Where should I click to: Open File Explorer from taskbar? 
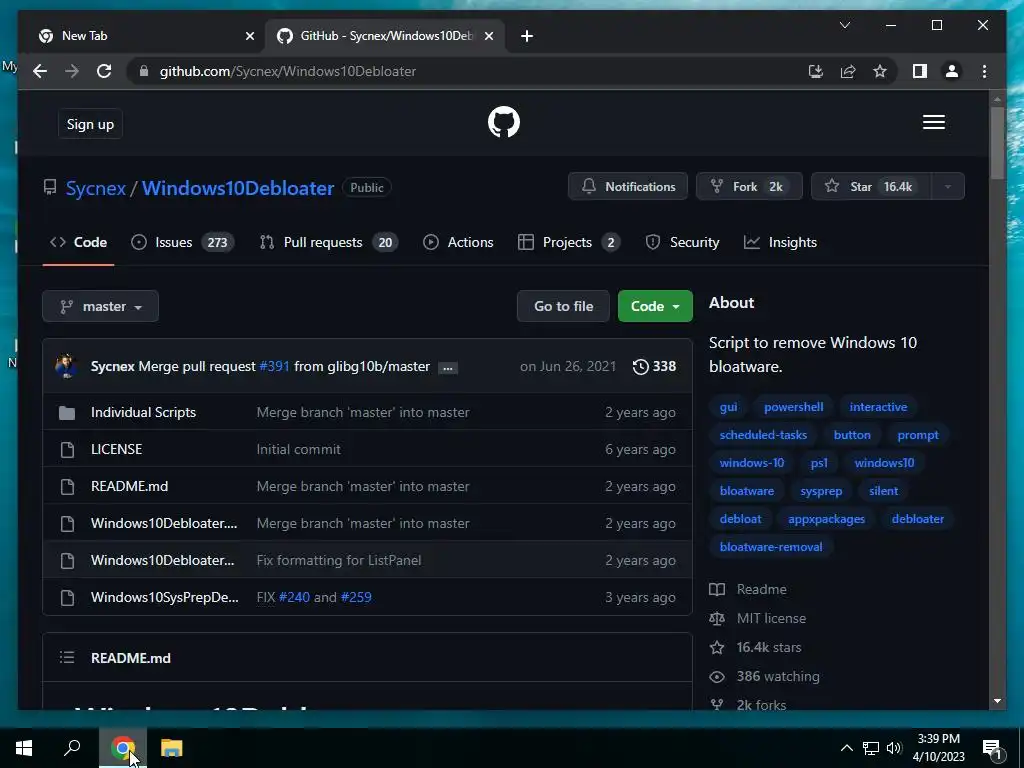(171, 748)
